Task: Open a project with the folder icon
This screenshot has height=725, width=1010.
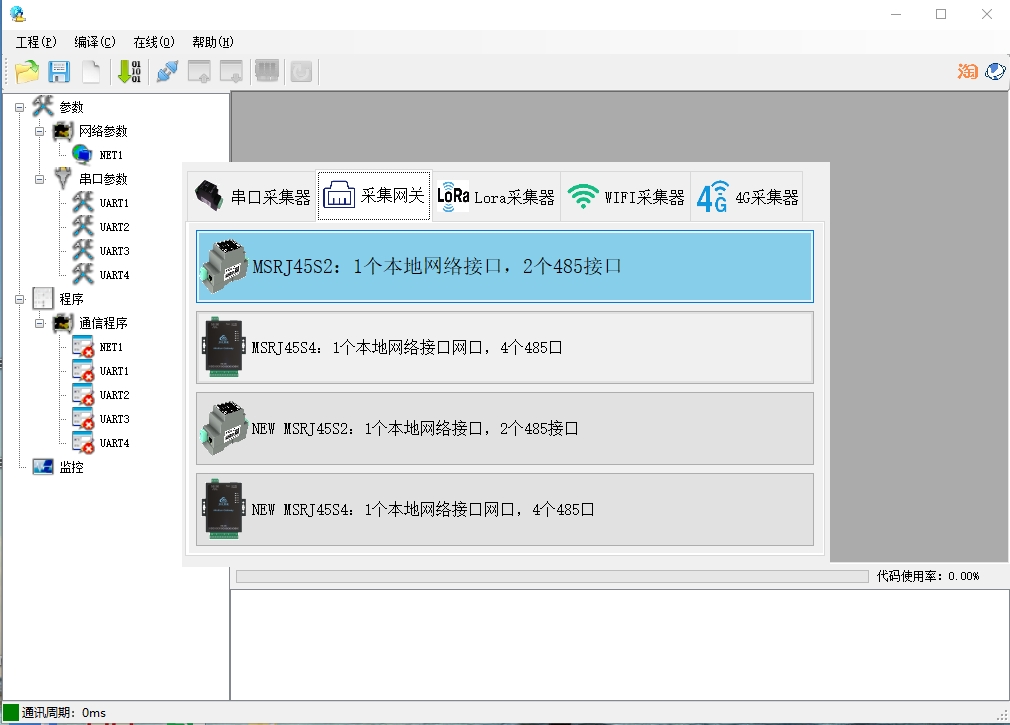Action: [x=27, y=71]
